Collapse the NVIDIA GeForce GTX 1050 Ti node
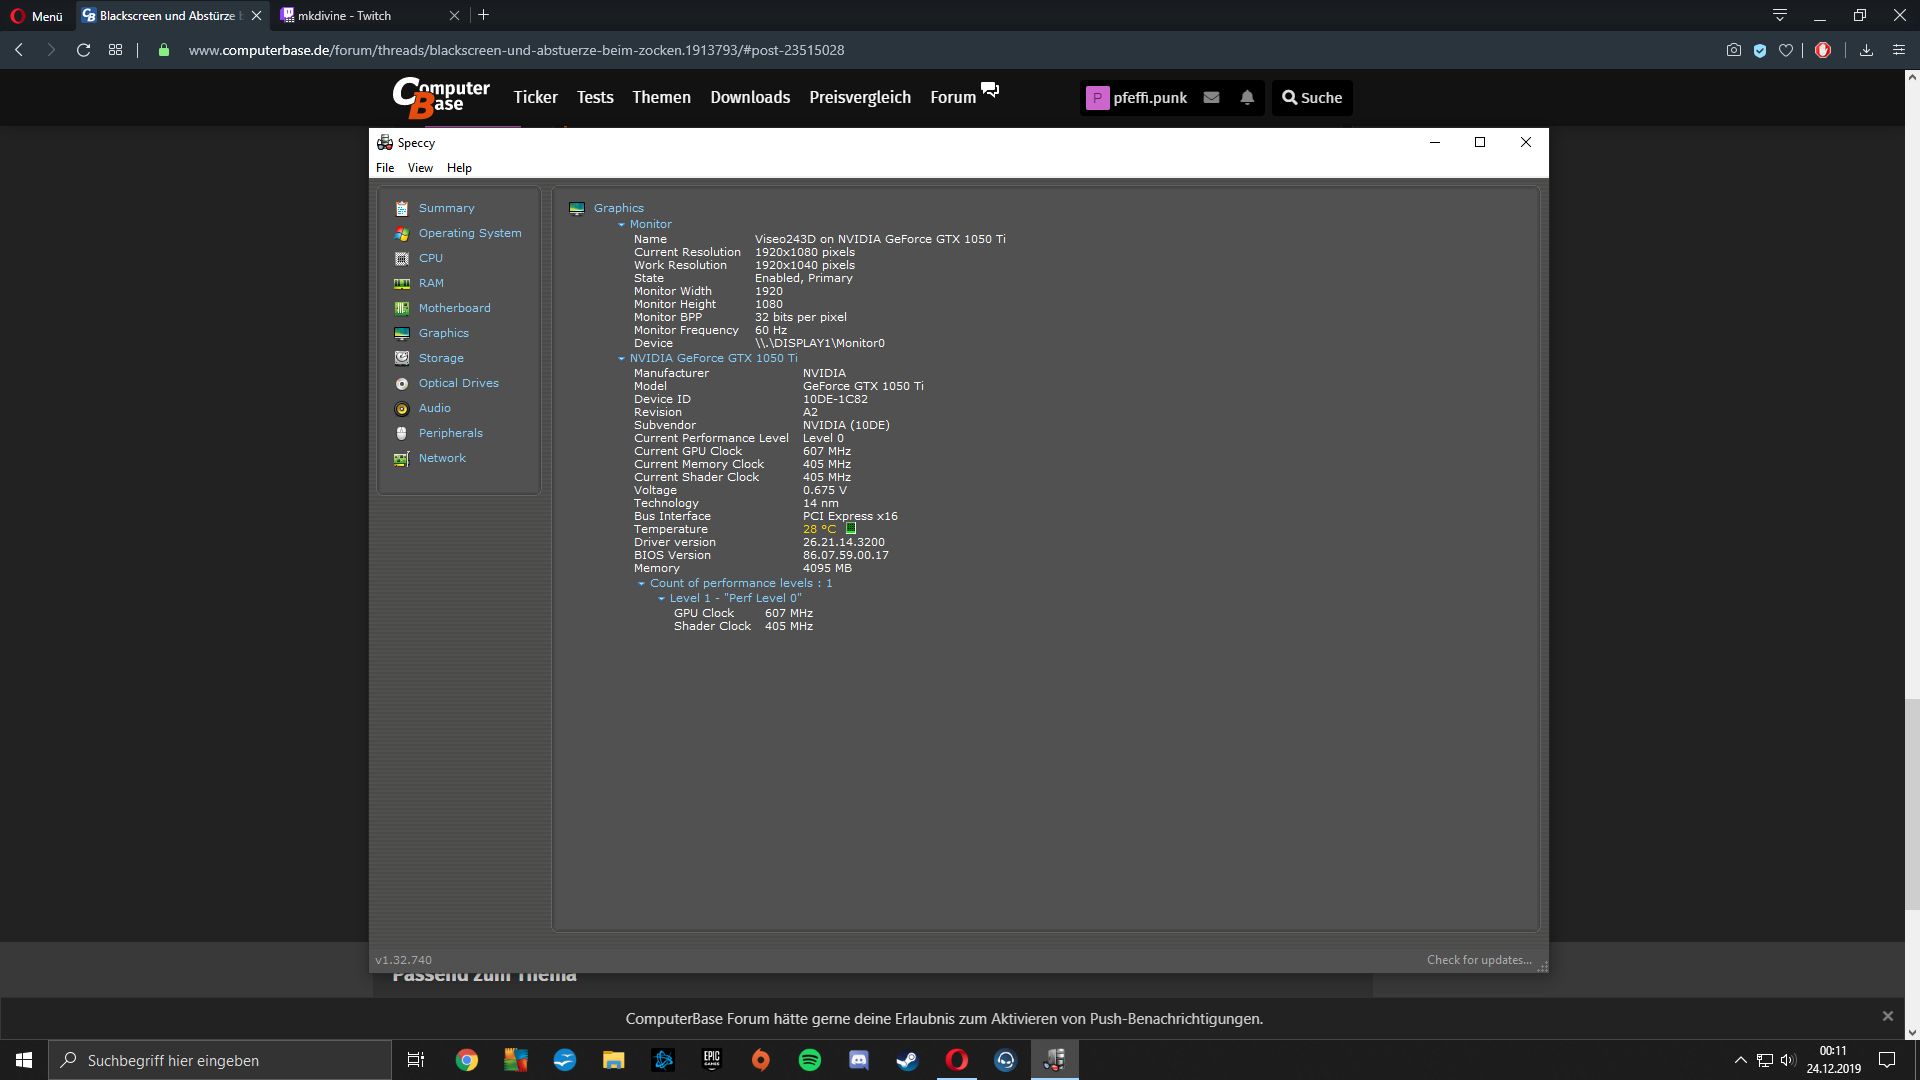 pos(621,359)
